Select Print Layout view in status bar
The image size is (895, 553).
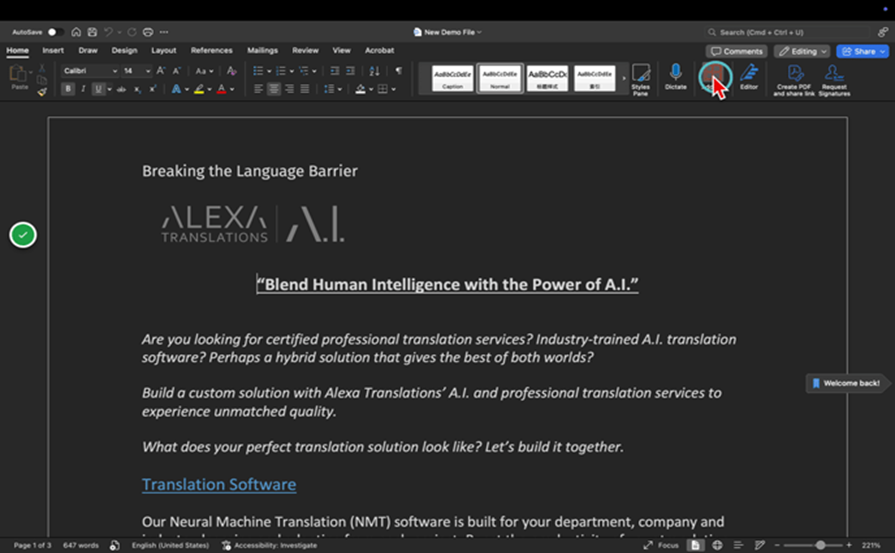695,545
